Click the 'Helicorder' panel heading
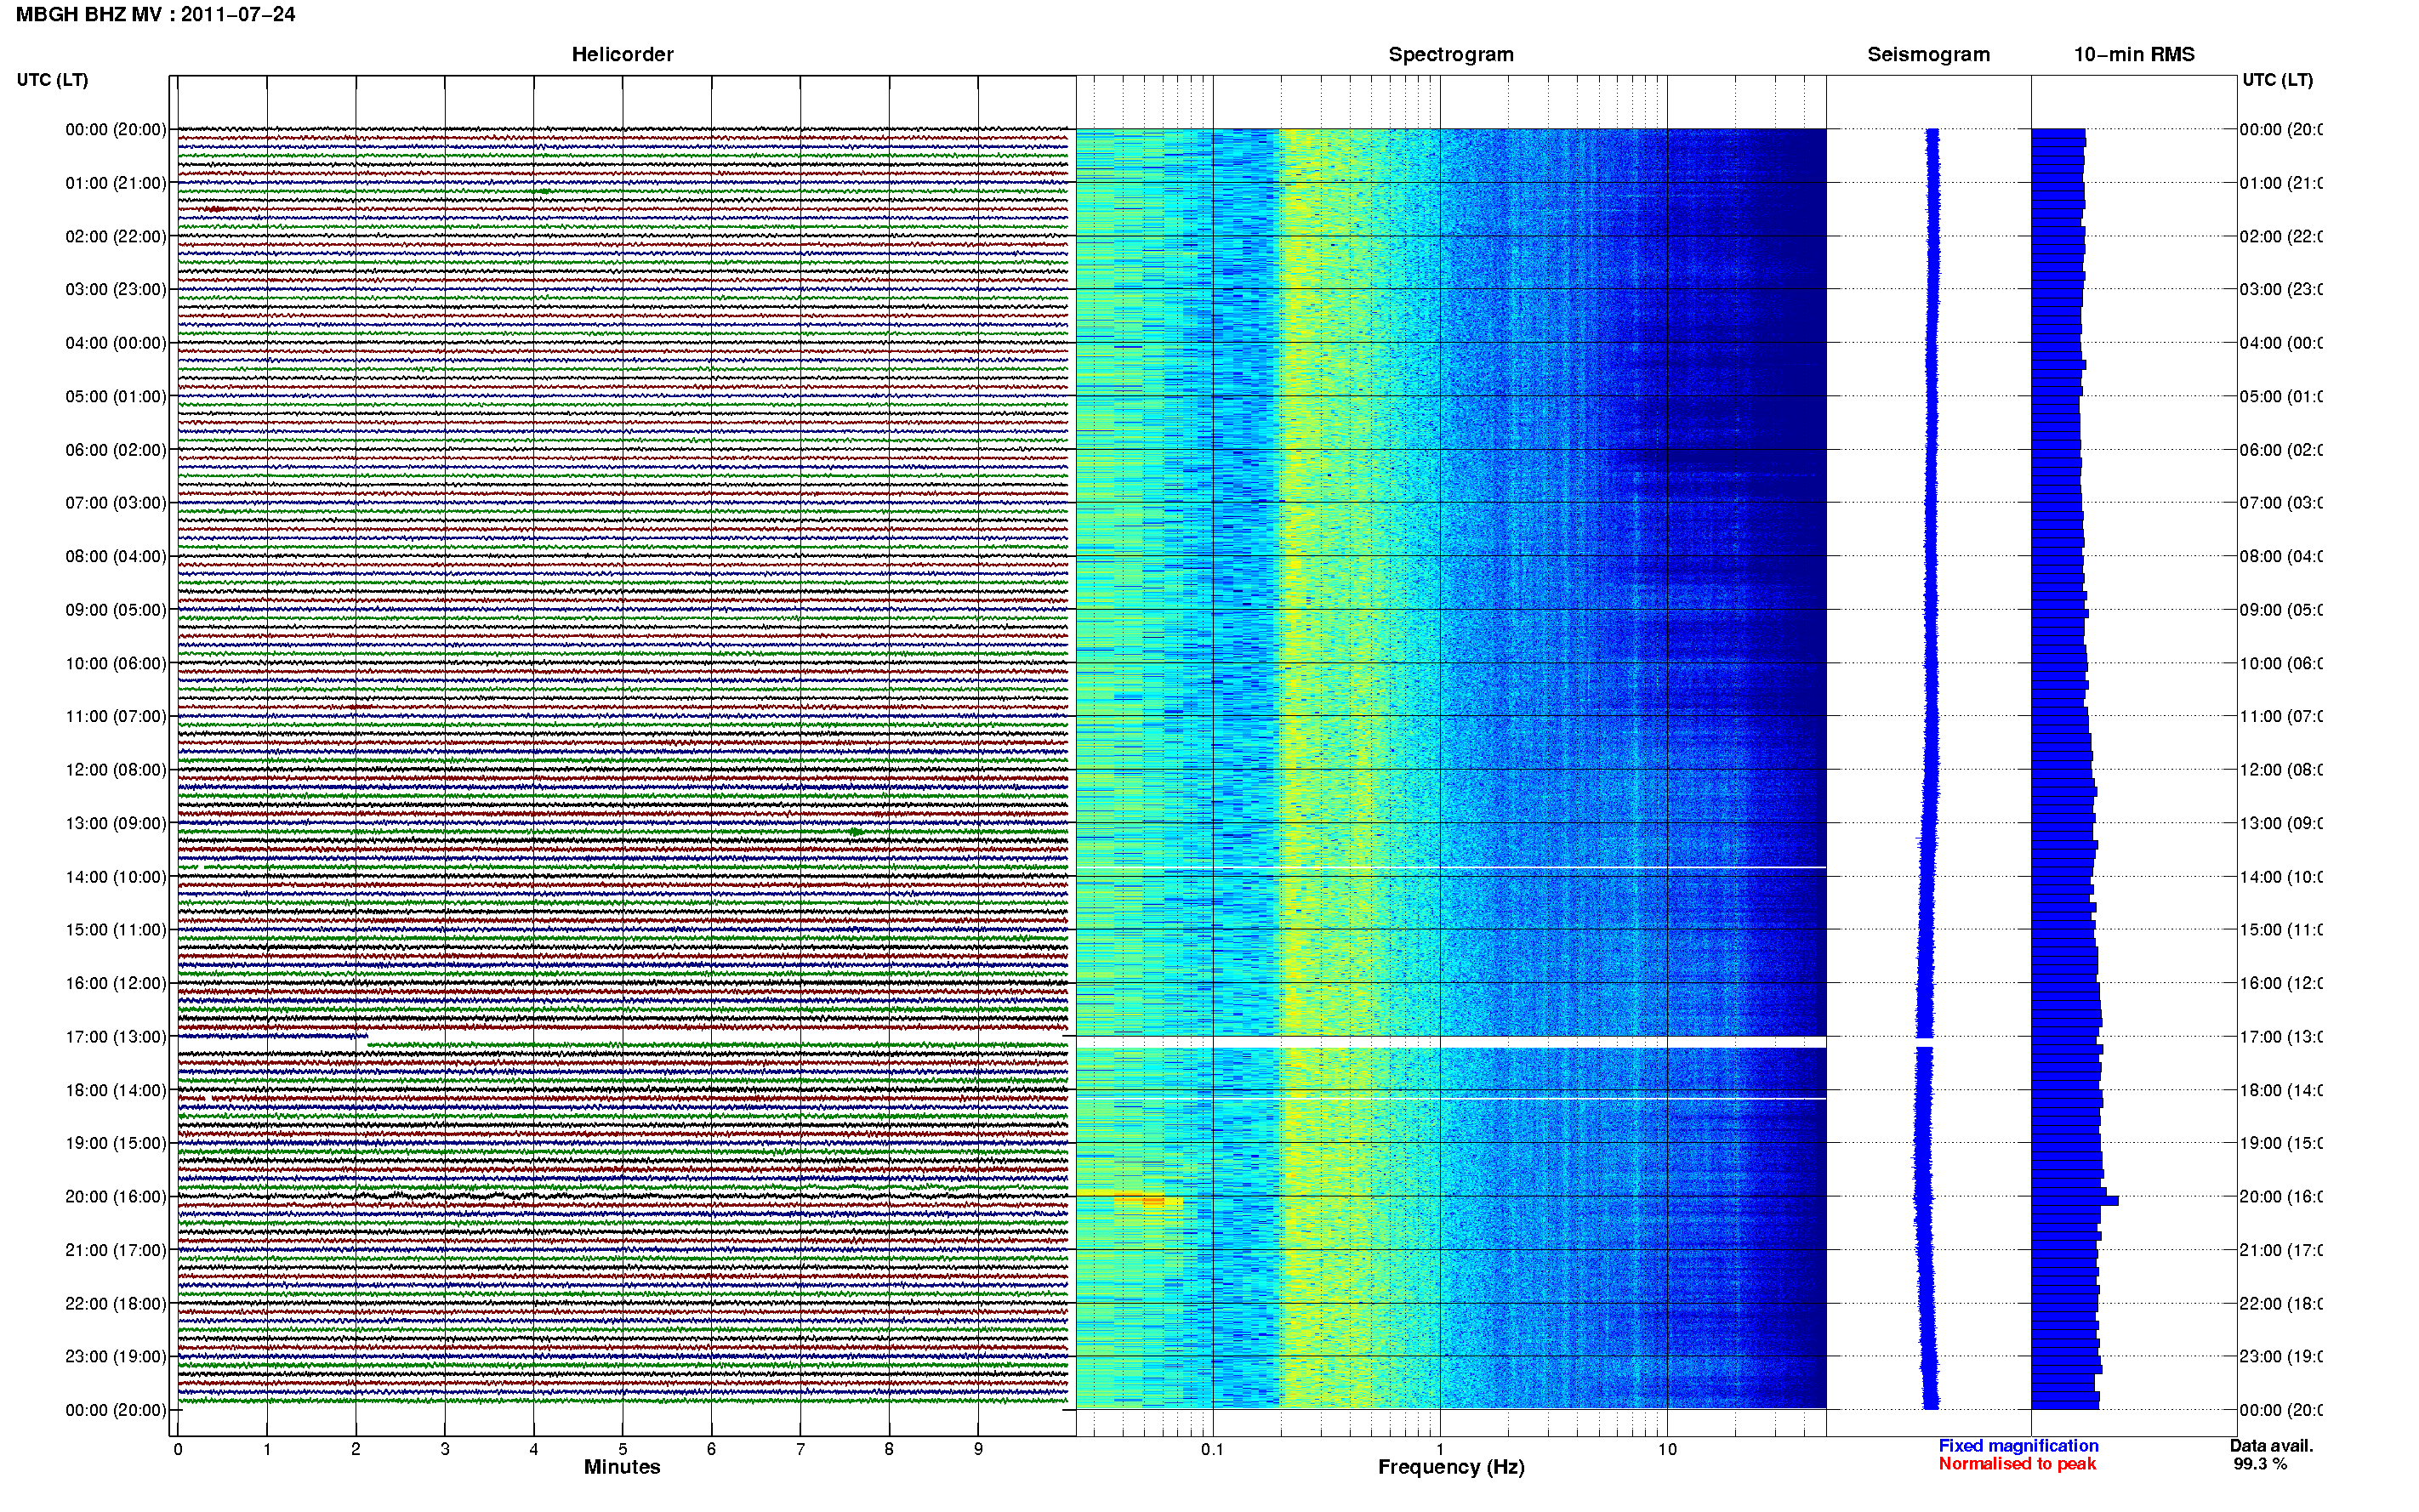The image size is (2419, 1512). pos(622,55)
